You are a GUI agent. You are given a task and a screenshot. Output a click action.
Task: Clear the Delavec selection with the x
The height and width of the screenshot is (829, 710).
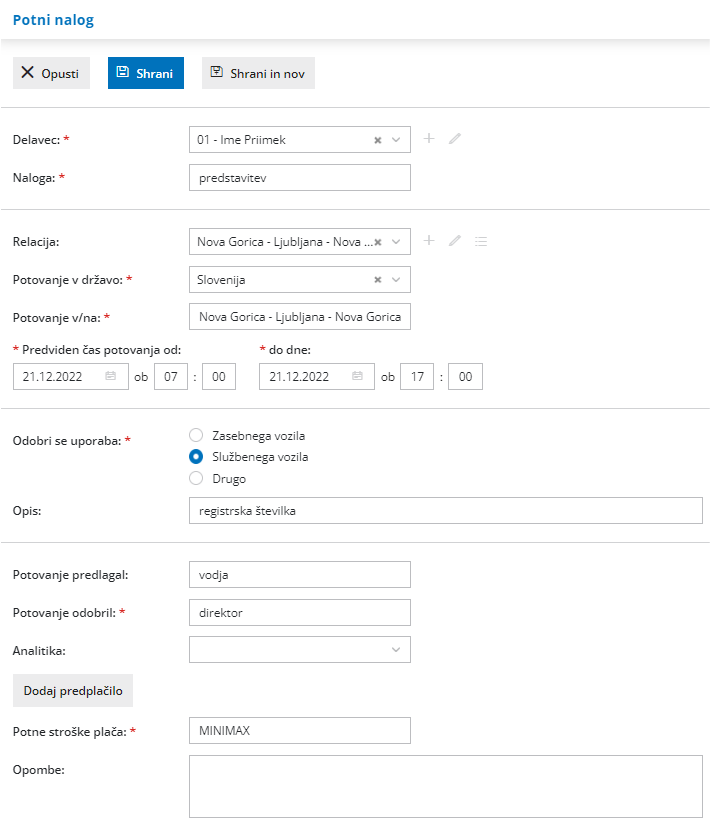point(378,140)
